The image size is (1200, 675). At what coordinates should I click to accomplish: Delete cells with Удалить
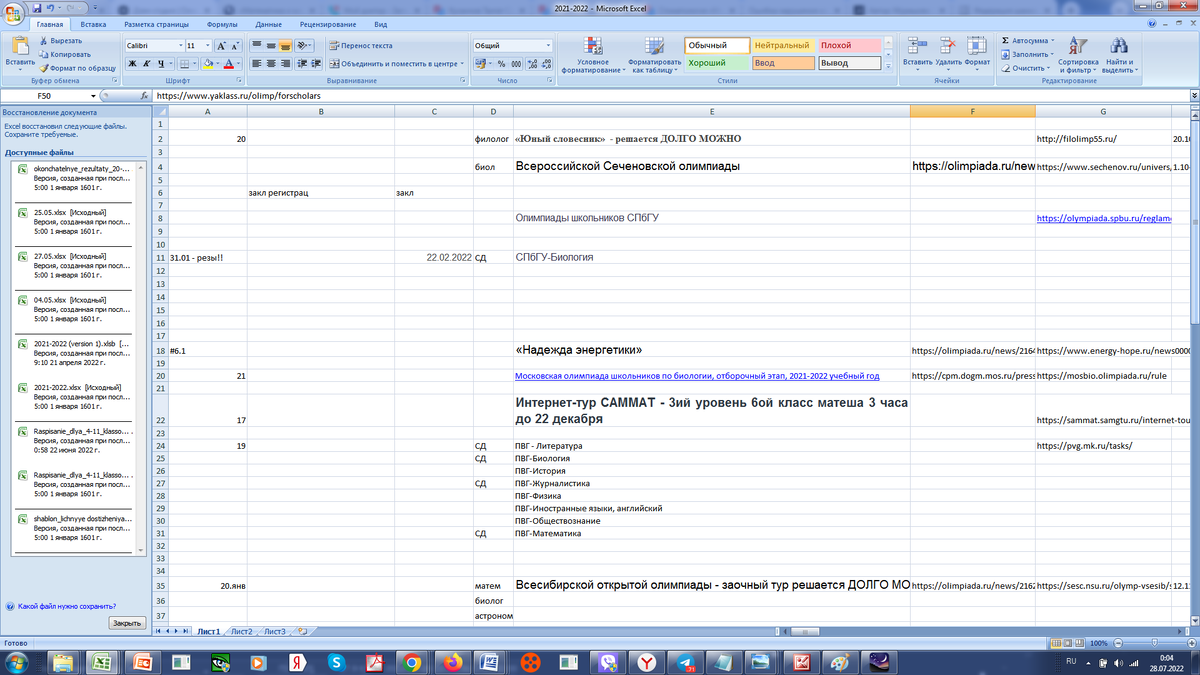coord(948,52)
